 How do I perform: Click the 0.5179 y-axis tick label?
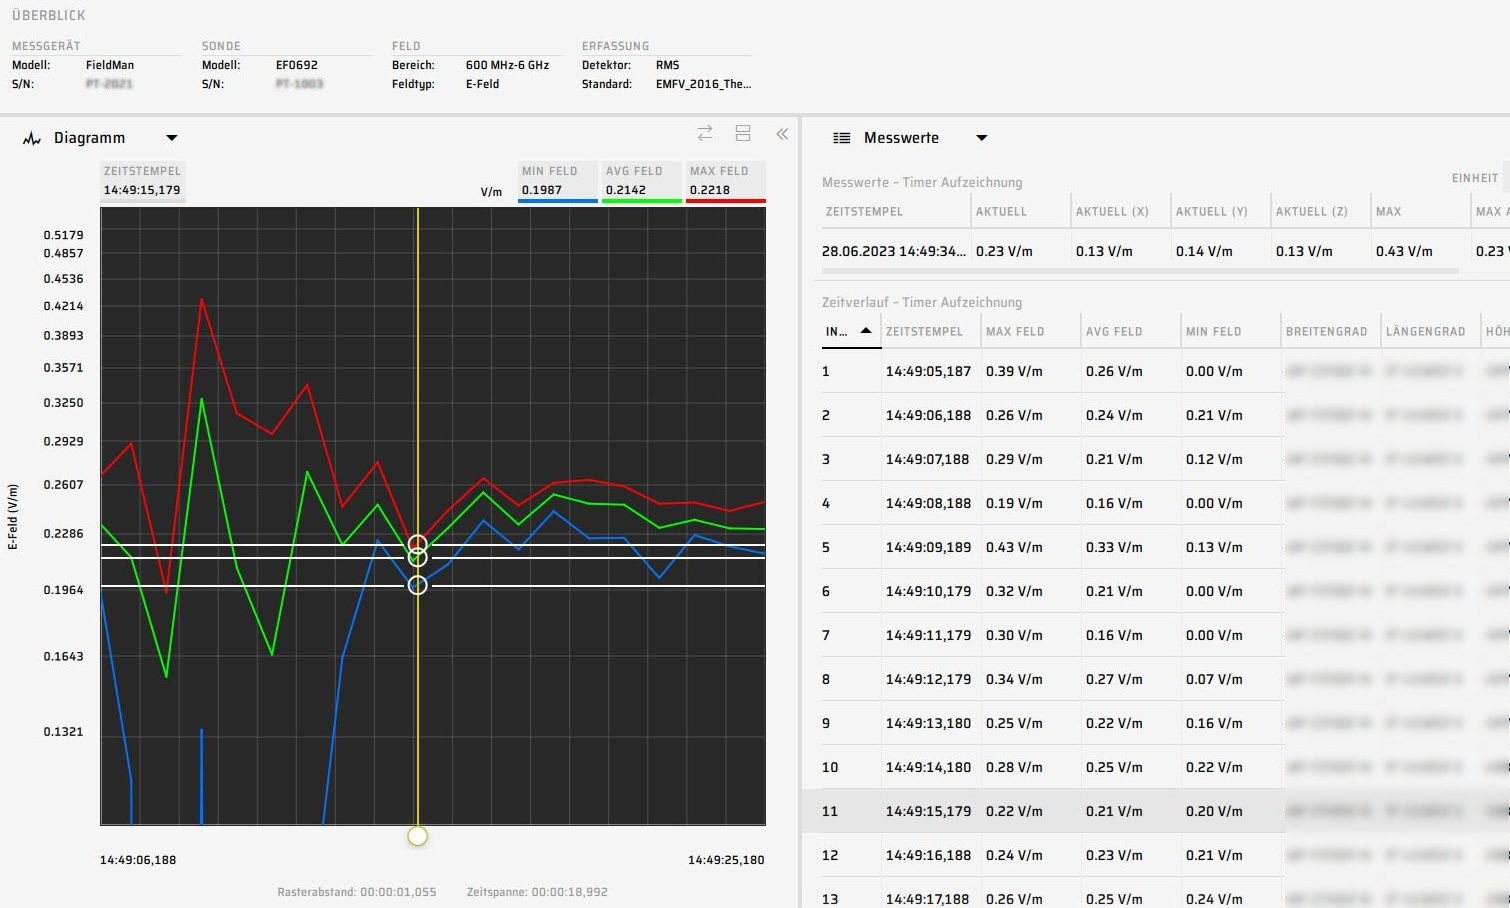[64, 235]
